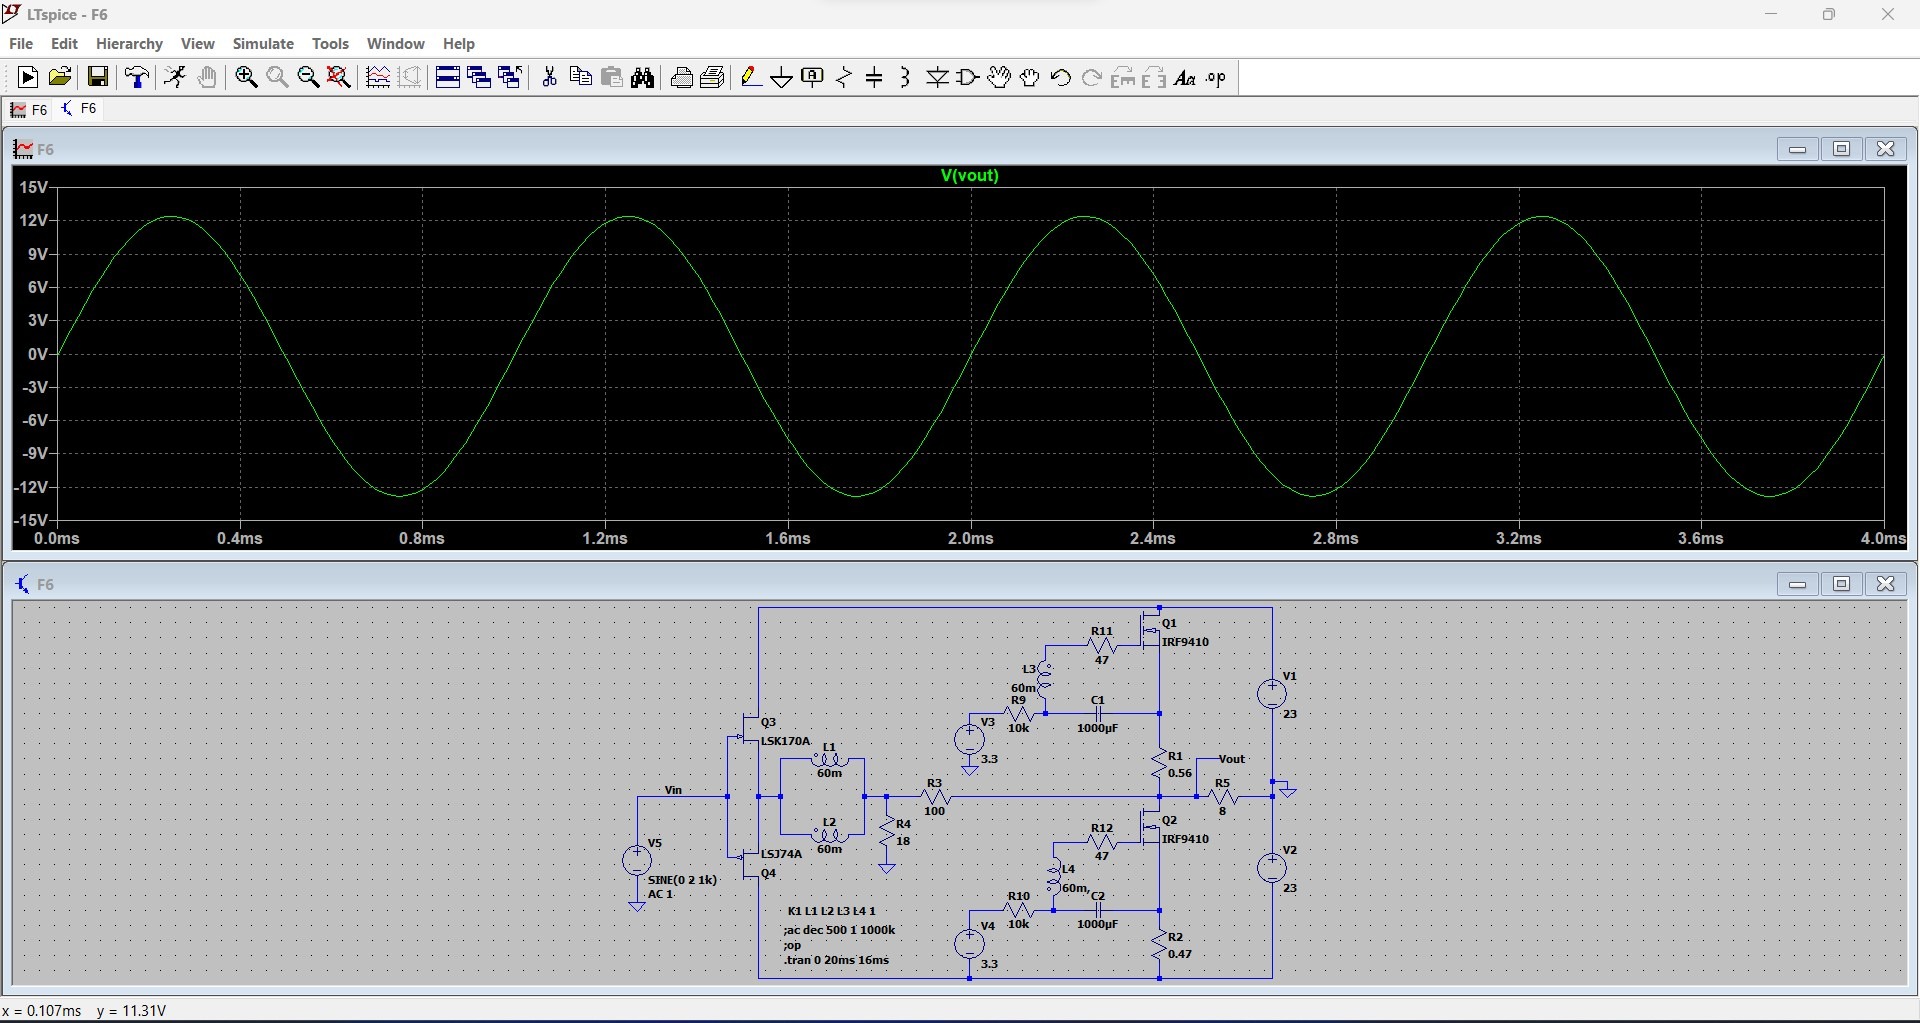
Task: Click the 15V label on the vertical axis
Action: (x=33, y=187)
